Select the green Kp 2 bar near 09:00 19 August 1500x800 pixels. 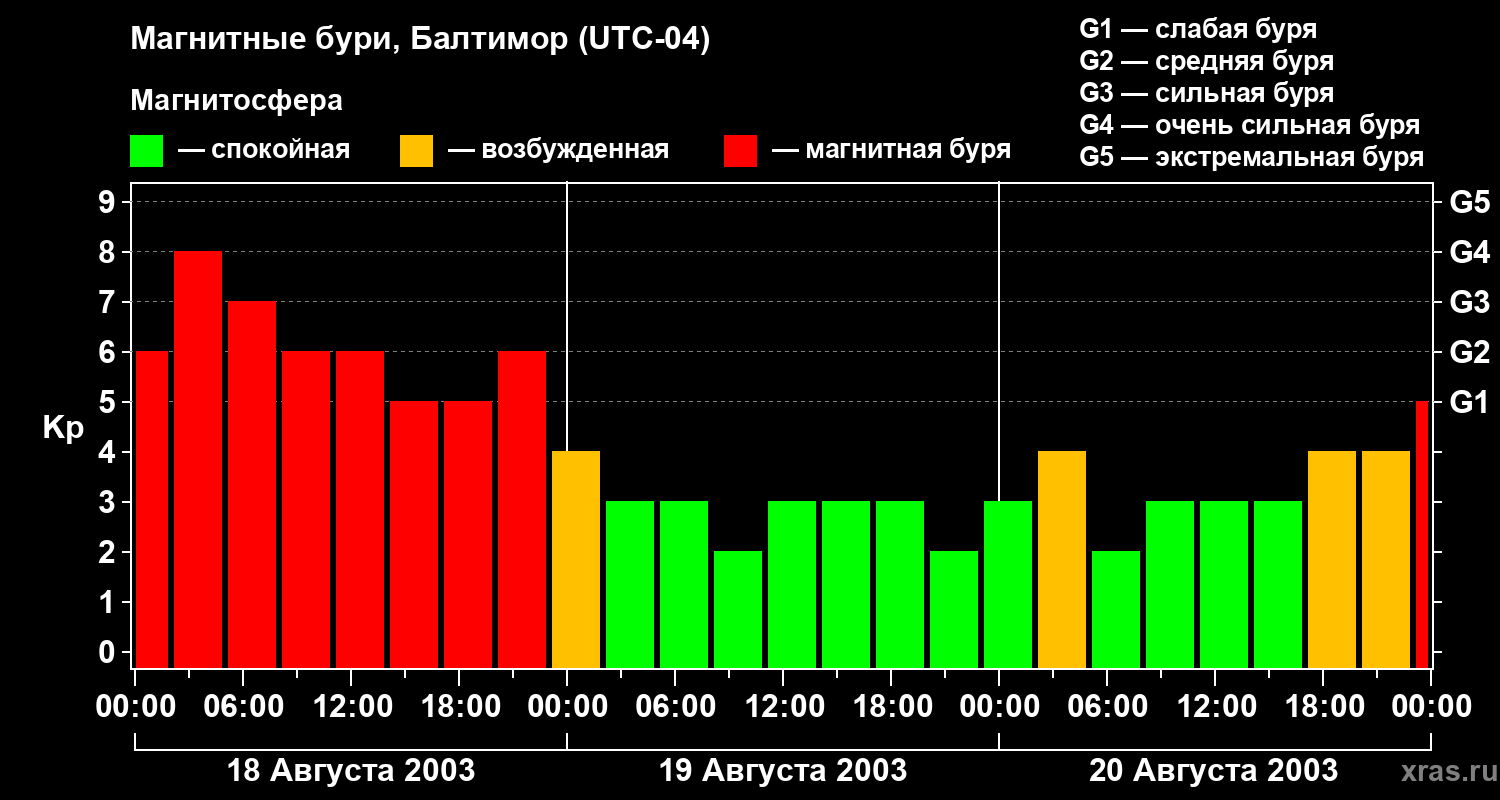(738, 609)
